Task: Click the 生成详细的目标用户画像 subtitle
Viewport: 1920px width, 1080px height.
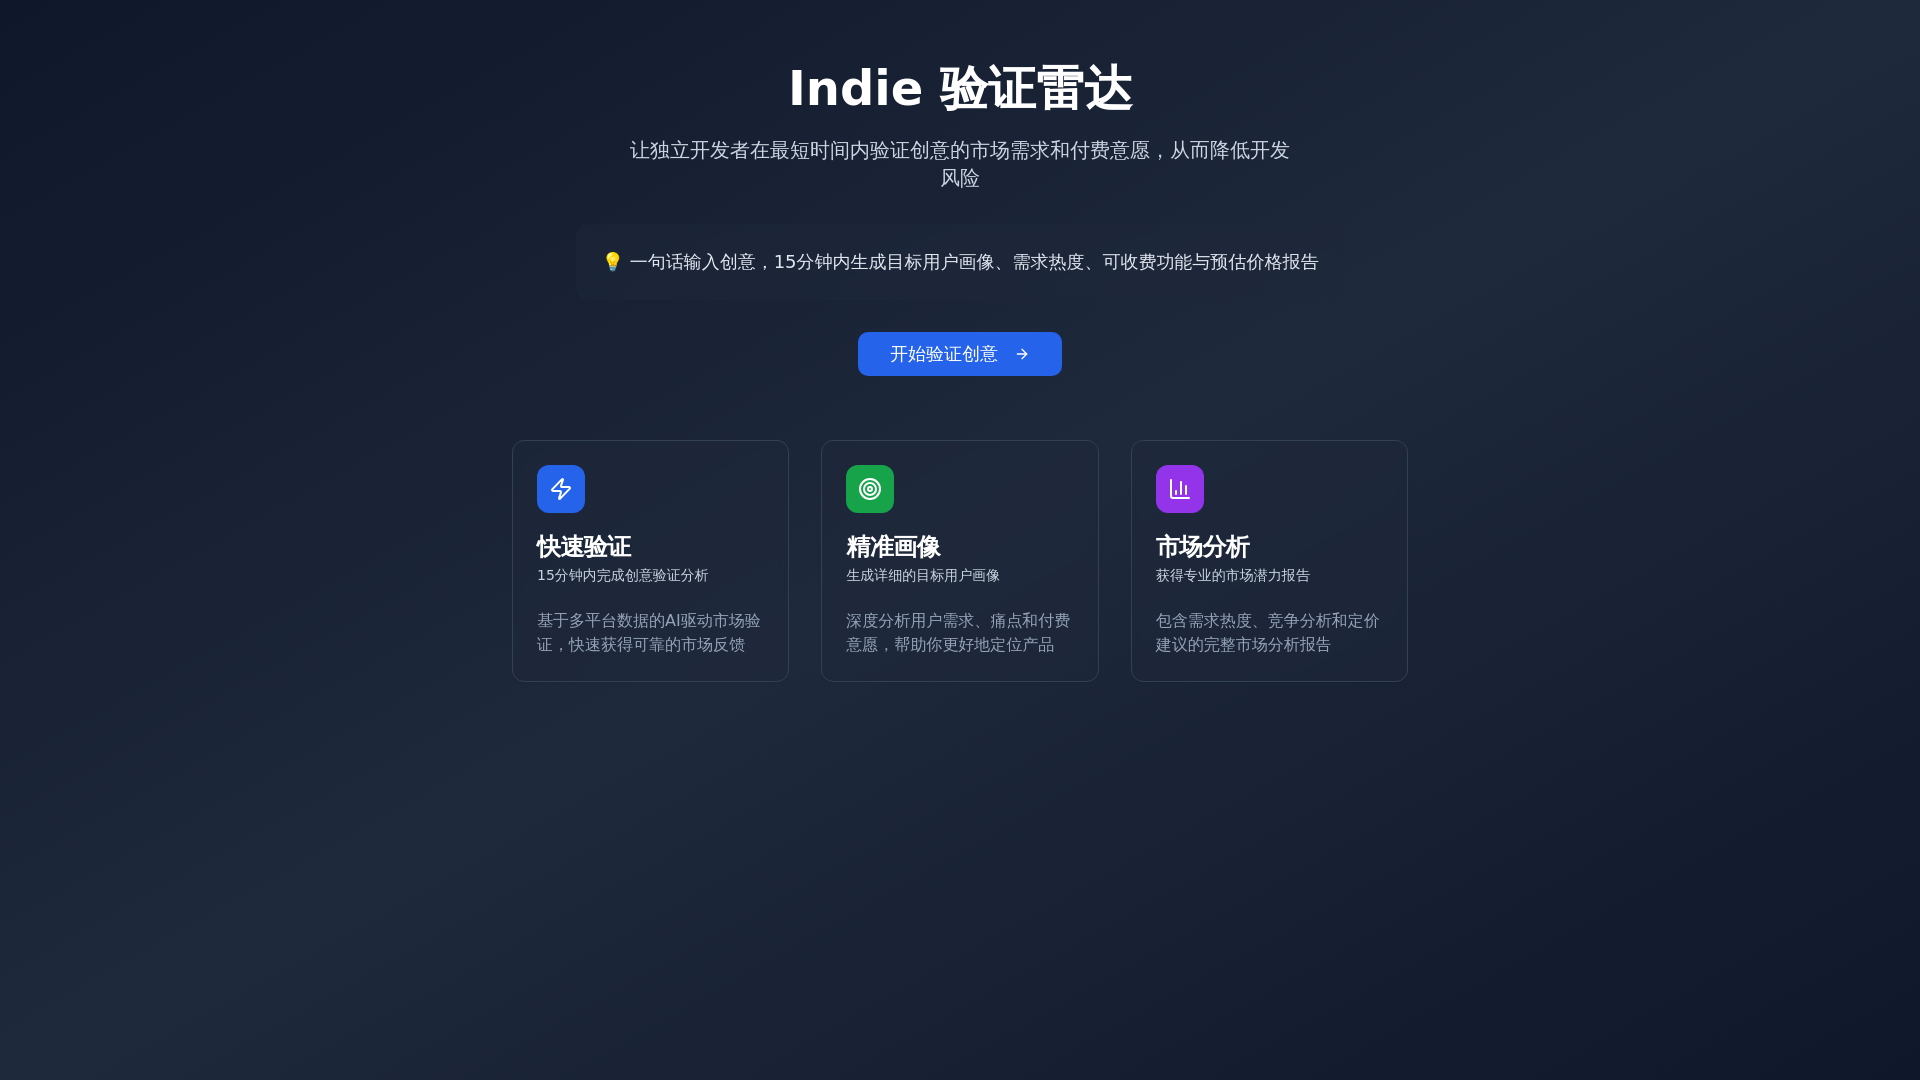Action: (923, 576)
